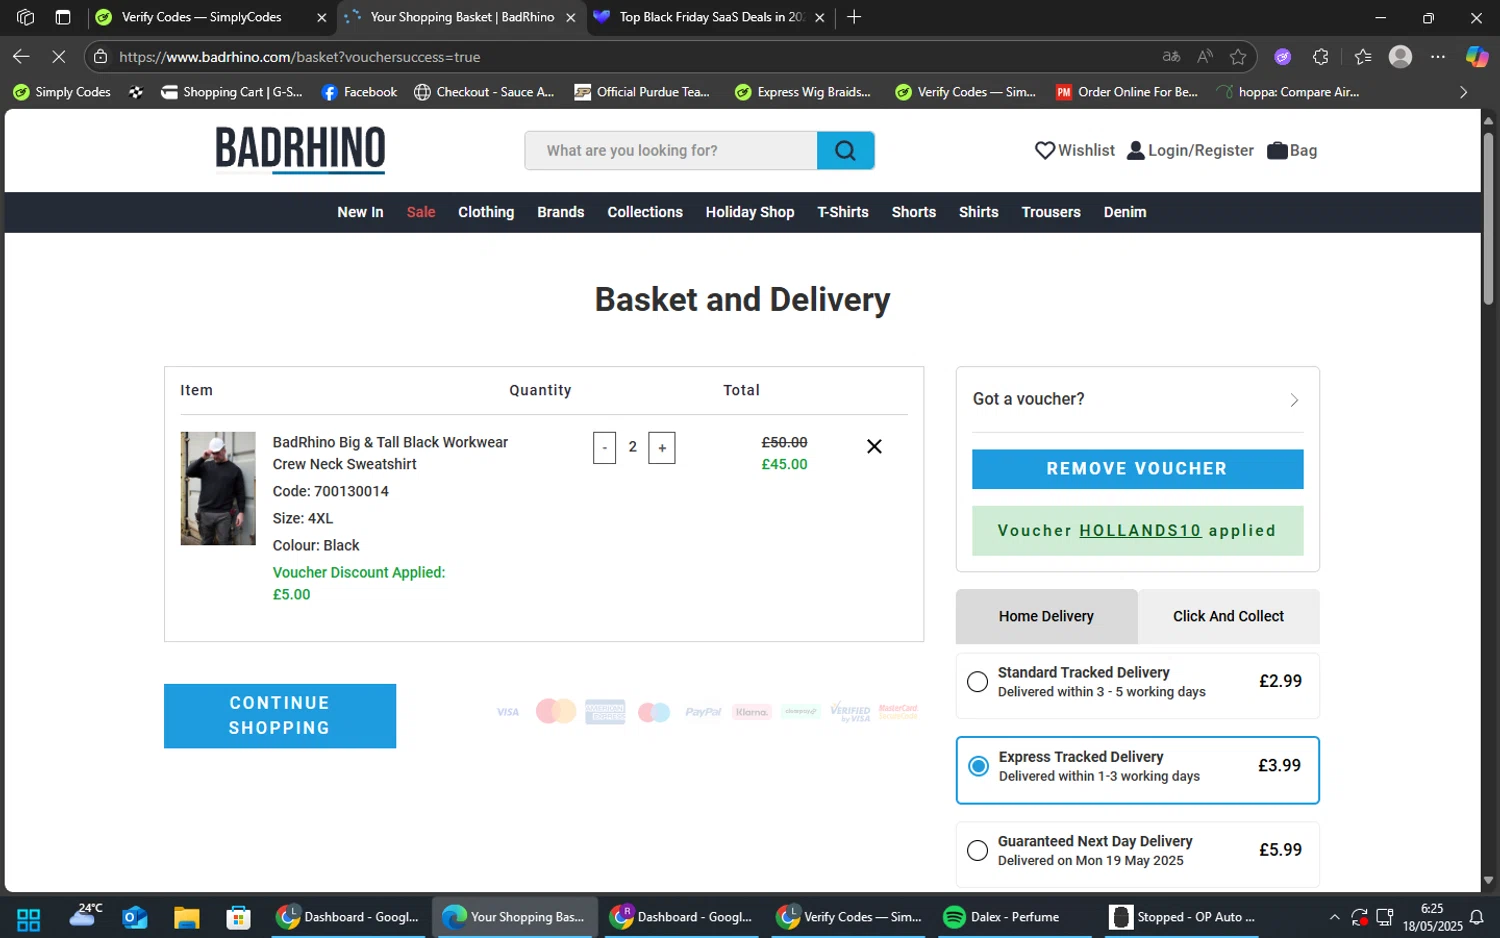
Task: Open Login/Register account link
Action: coord(1190,150)
